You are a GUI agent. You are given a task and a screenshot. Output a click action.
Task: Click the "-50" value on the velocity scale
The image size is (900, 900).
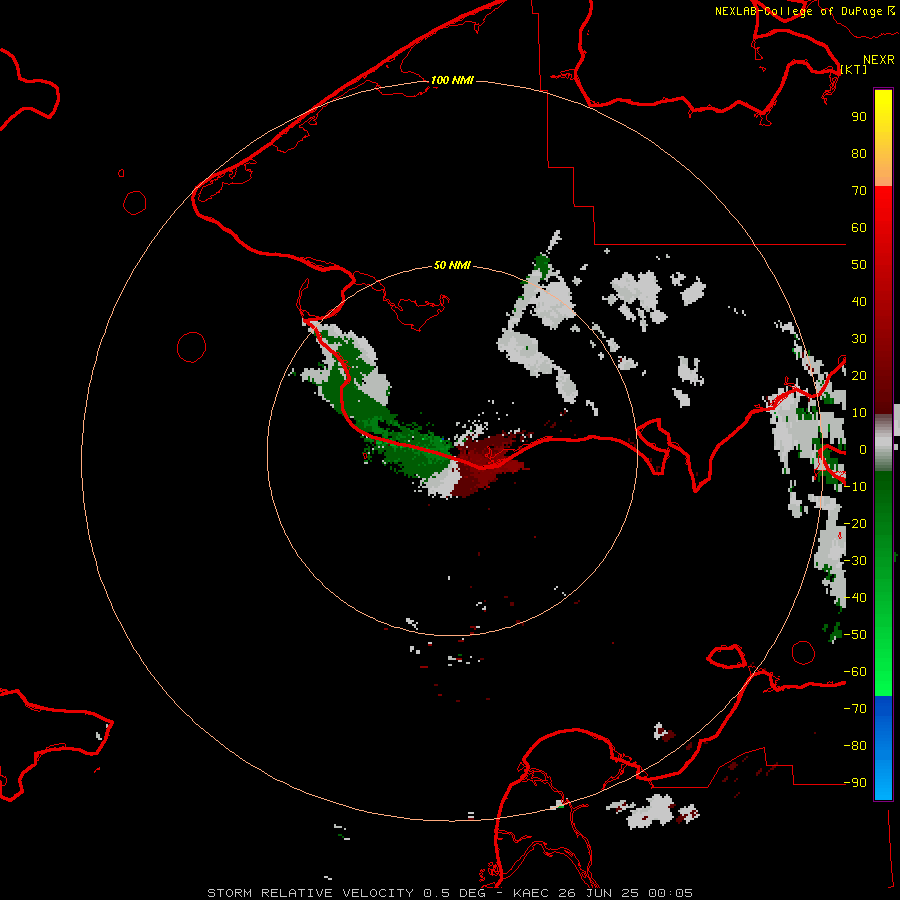pos(855,634)
